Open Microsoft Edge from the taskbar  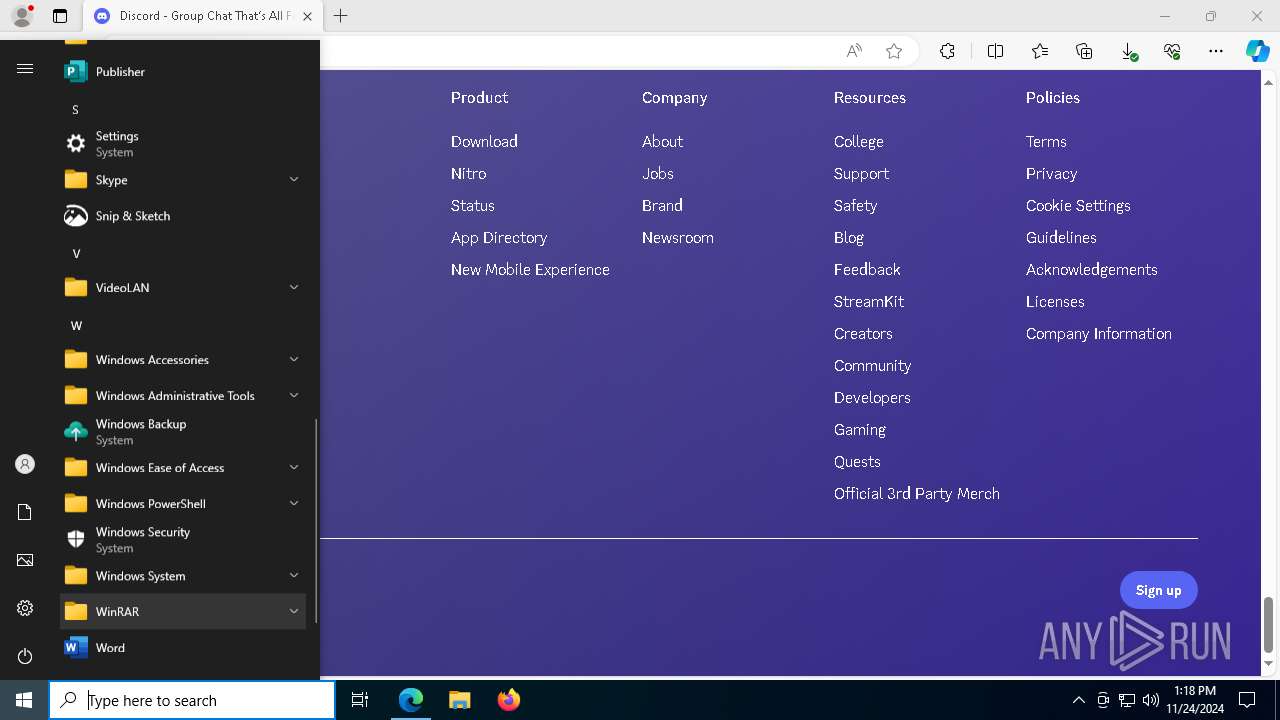coord(411,700)
